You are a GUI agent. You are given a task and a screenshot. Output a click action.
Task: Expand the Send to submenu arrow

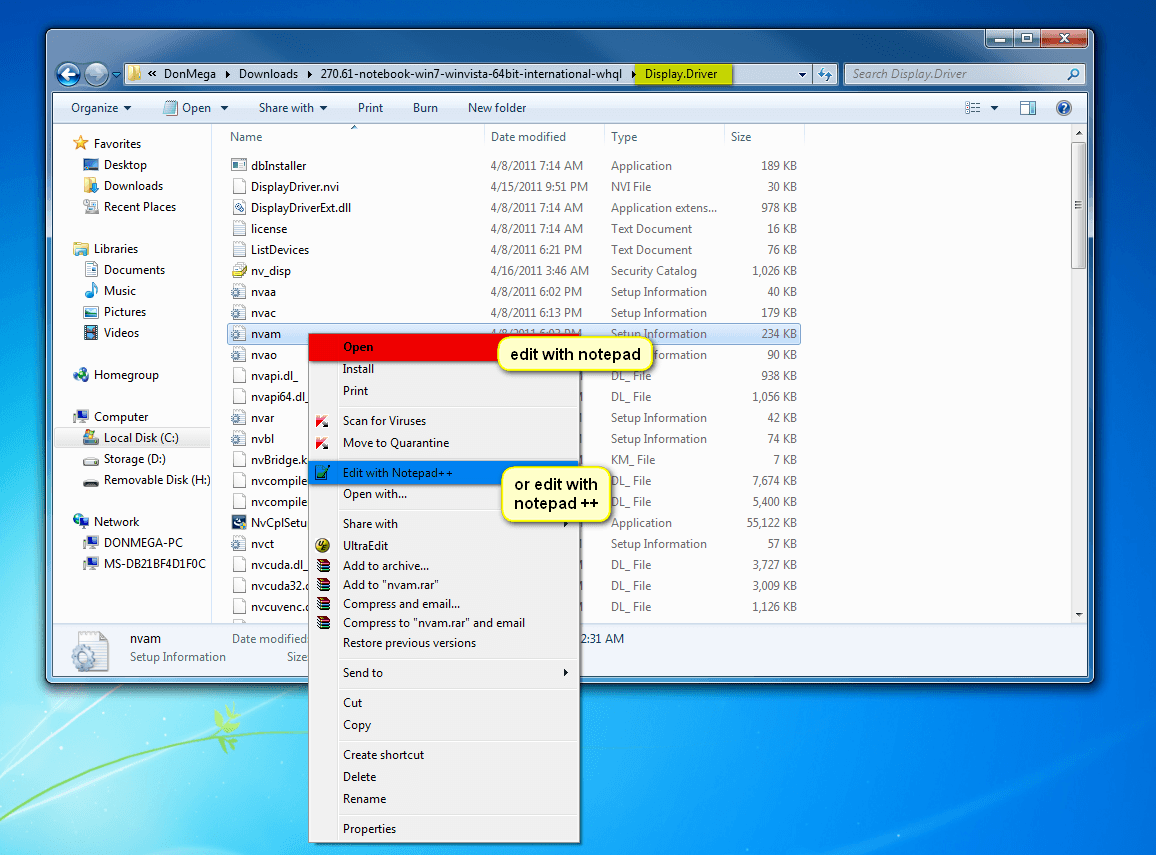[565, 672]
